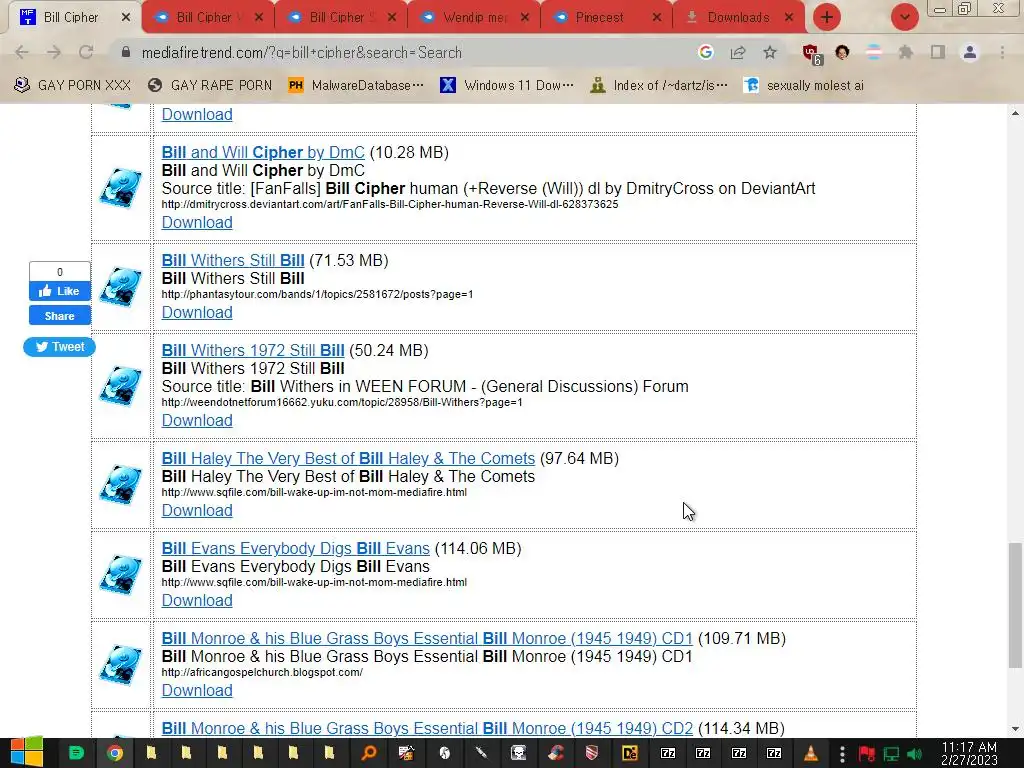Click the speaker volume tray icon
The image size is (1024, 768).
tap(915, 754)
